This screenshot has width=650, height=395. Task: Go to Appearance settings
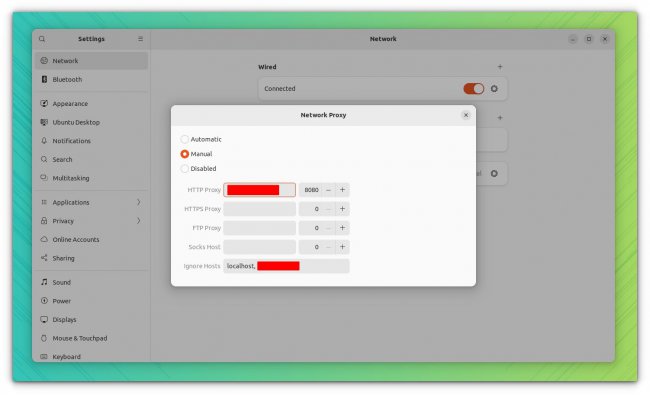[x=91, y=104]
